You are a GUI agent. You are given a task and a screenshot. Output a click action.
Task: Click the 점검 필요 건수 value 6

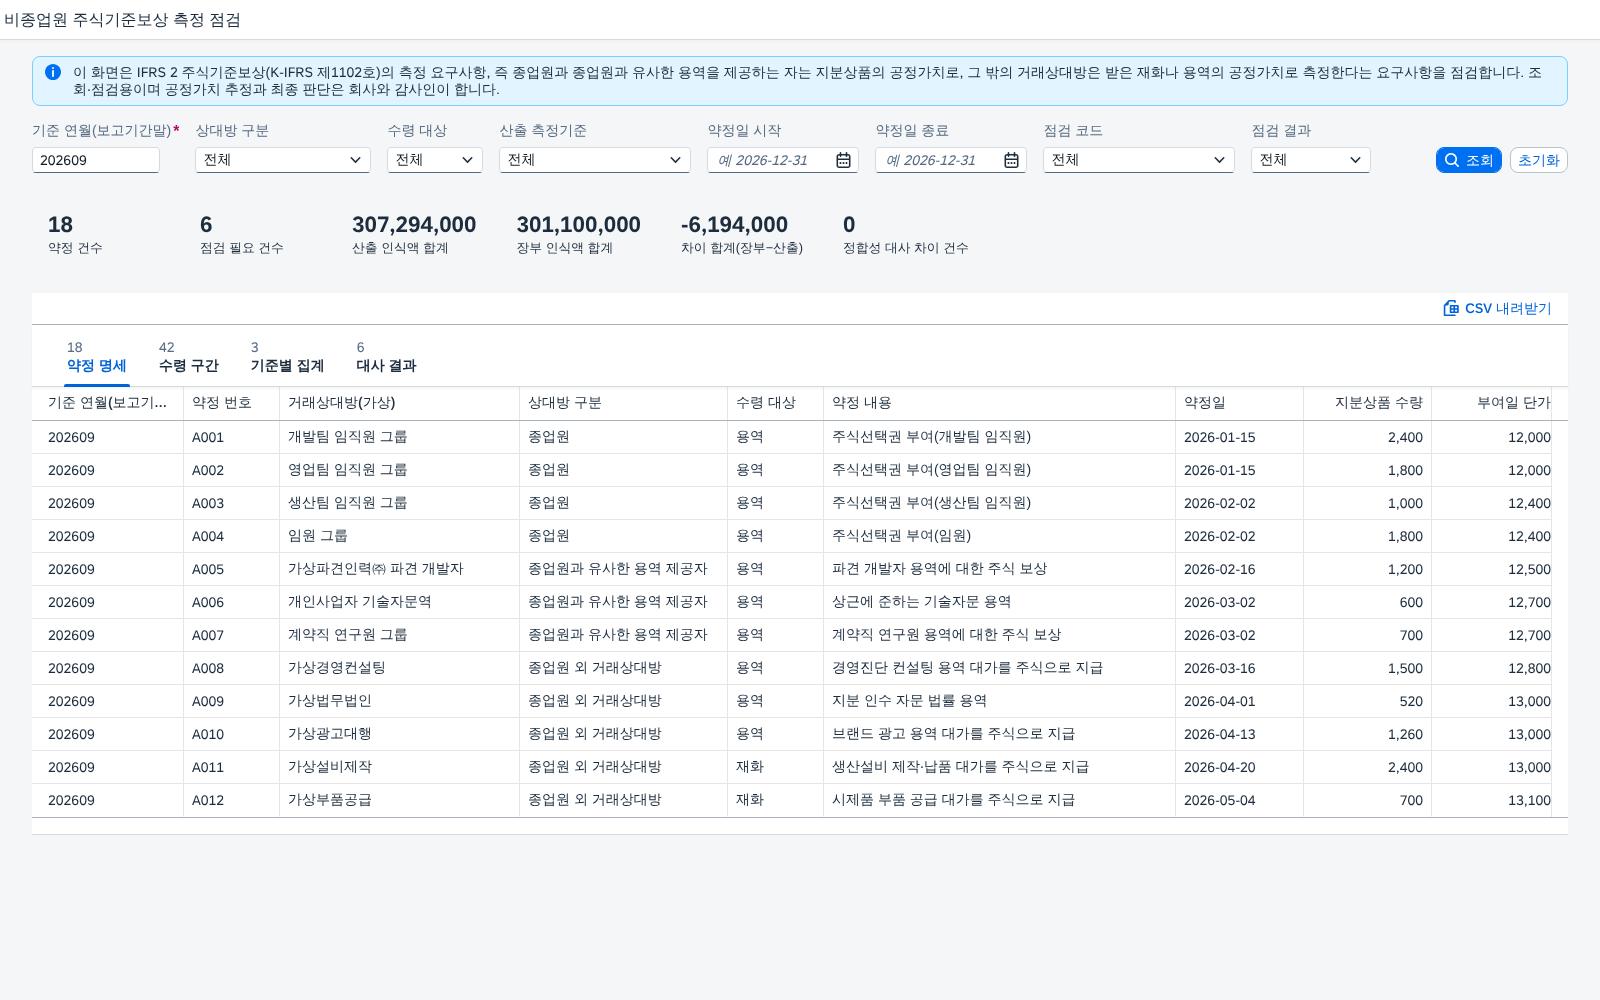coord(206,225)
